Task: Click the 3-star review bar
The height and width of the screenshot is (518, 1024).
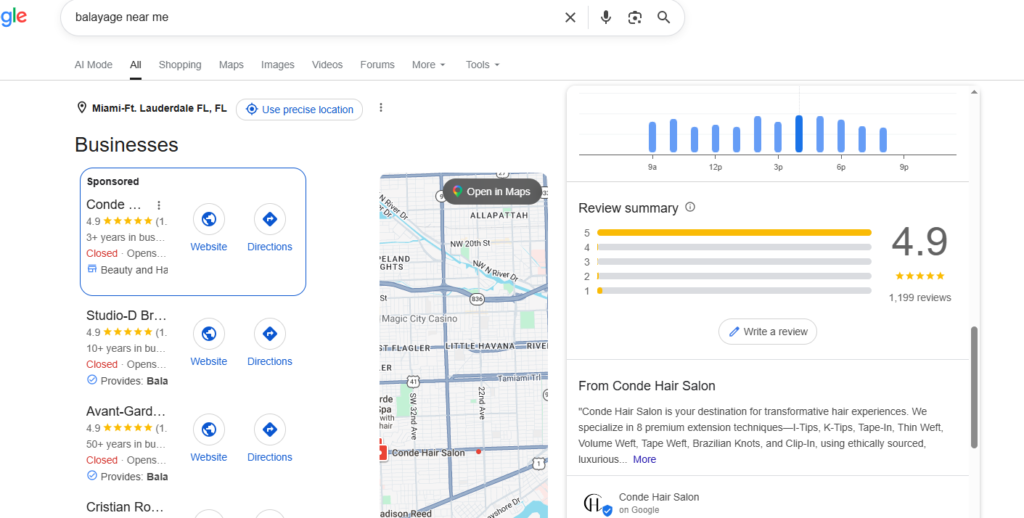Action: coord(734,262)
